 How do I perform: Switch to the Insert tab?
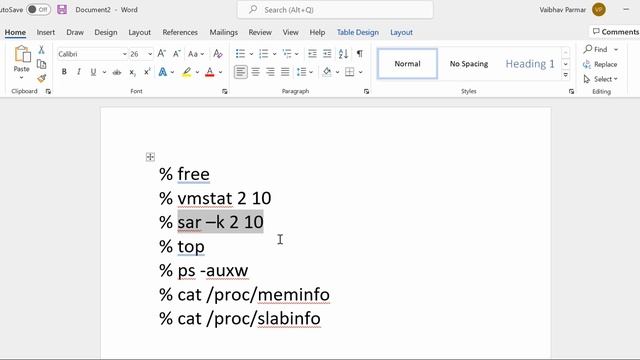click(46, 32)
